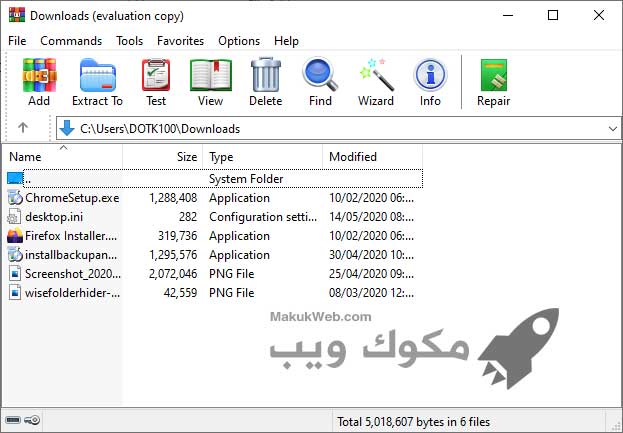Click the Repair toolbar icon
Viewport: 623px width, 433px height.
[x=494, y=75]
